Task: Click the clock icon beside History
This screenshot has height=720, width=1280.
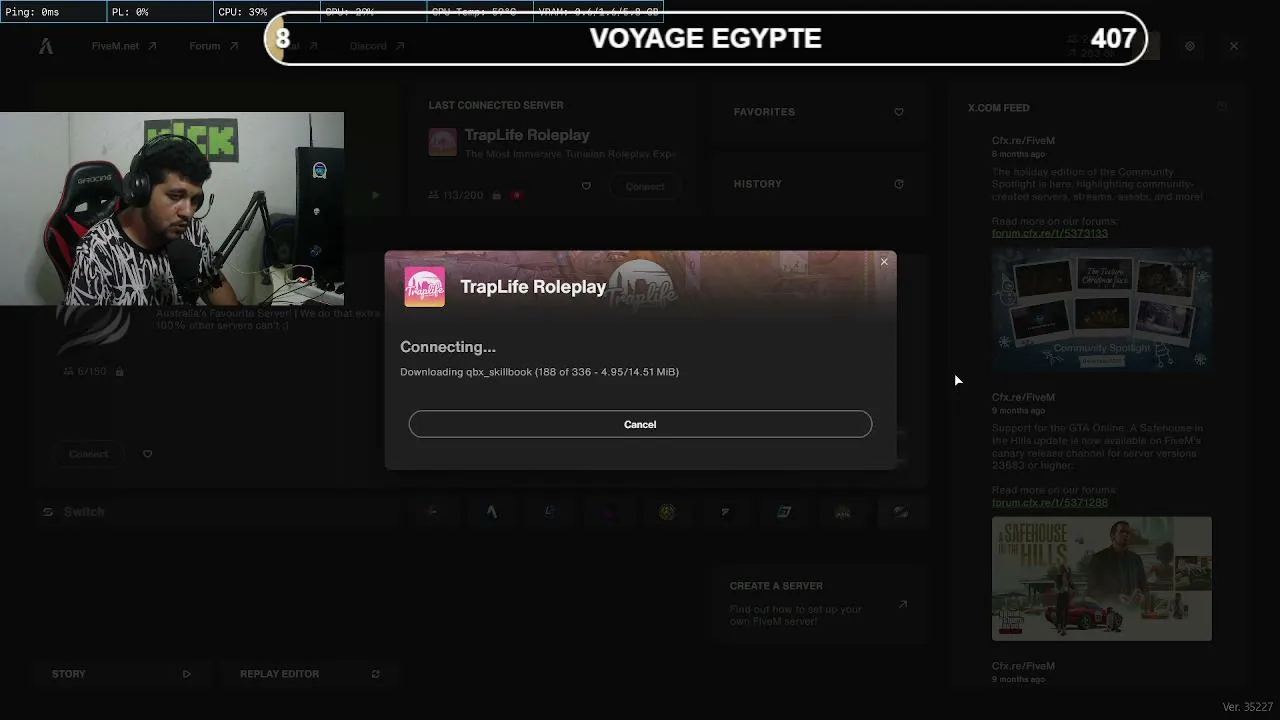Action: pos(899,184)
